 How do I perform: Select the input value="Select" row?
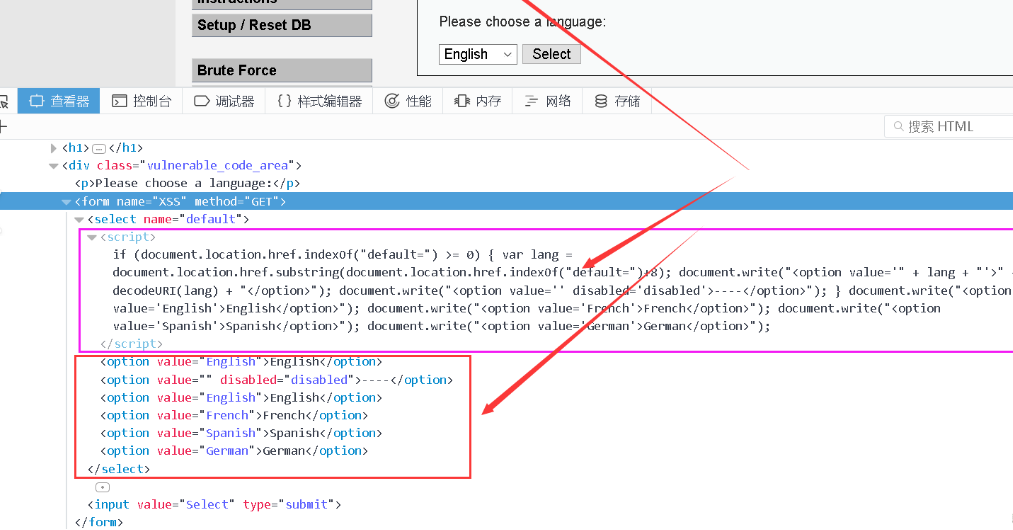click(214, 505)
